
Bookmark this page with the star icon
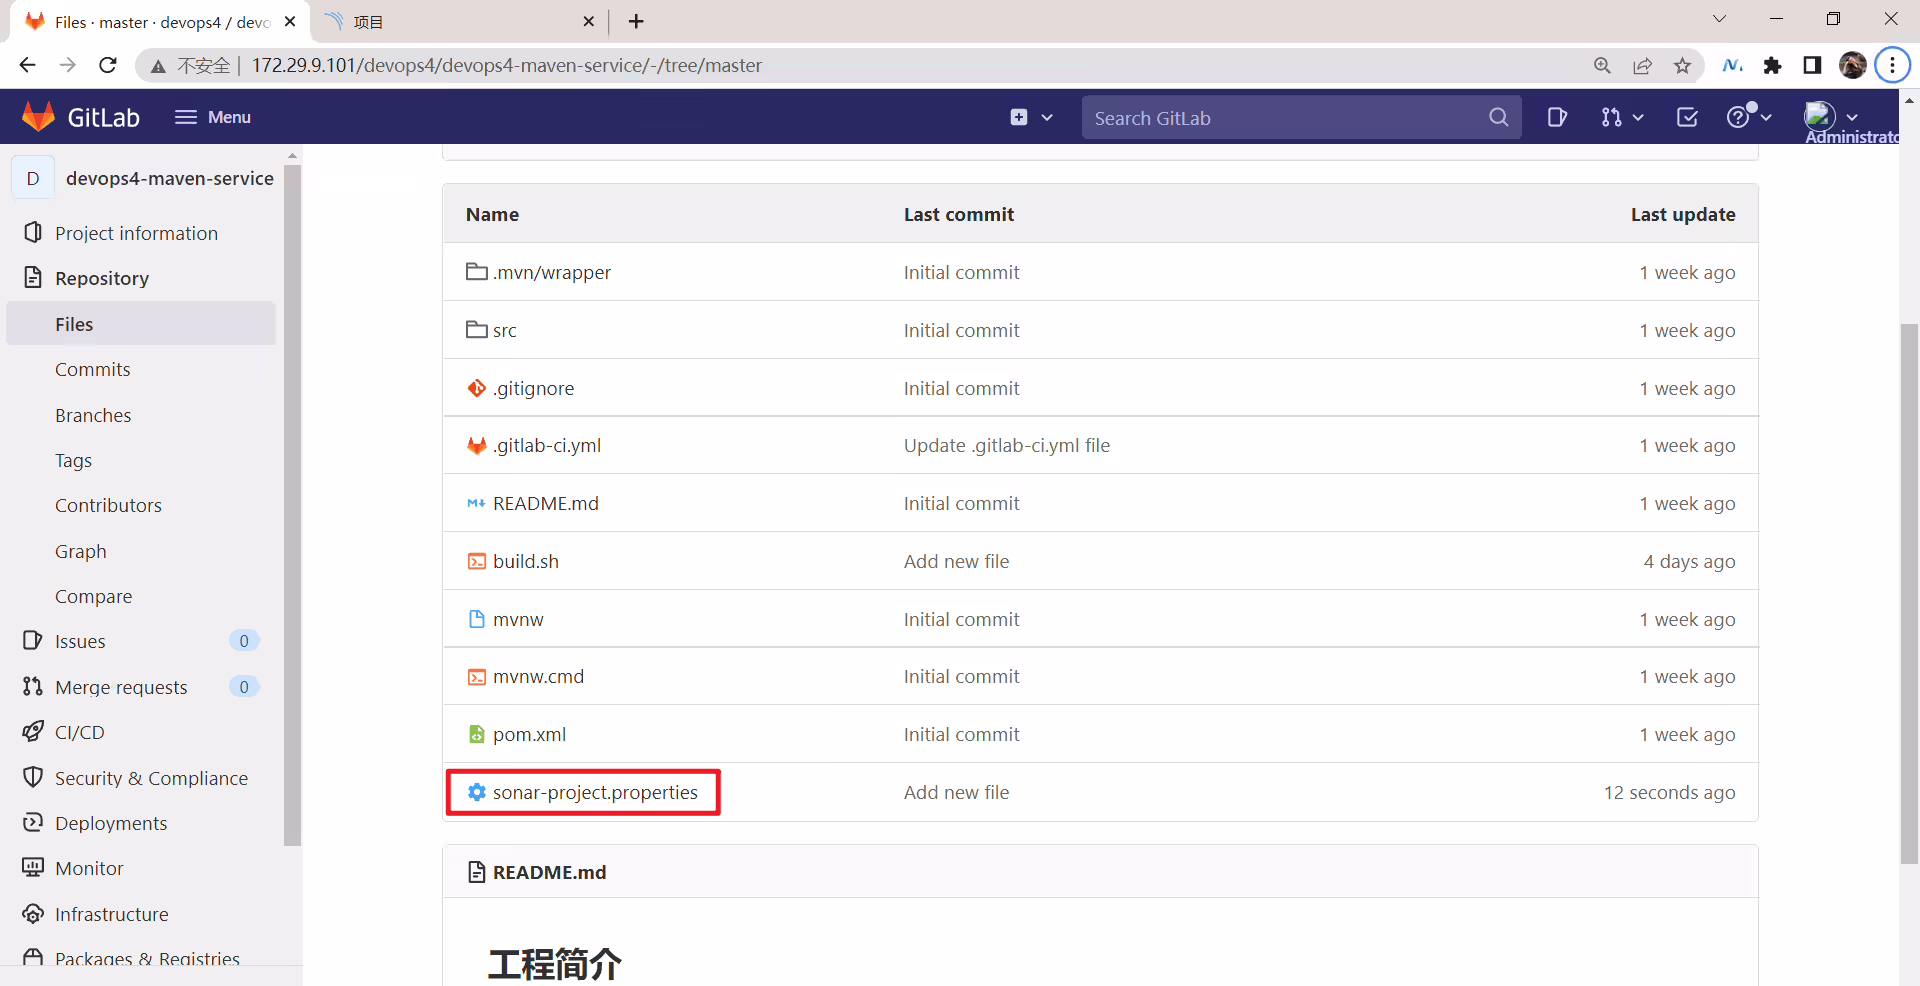[1683, 65]
